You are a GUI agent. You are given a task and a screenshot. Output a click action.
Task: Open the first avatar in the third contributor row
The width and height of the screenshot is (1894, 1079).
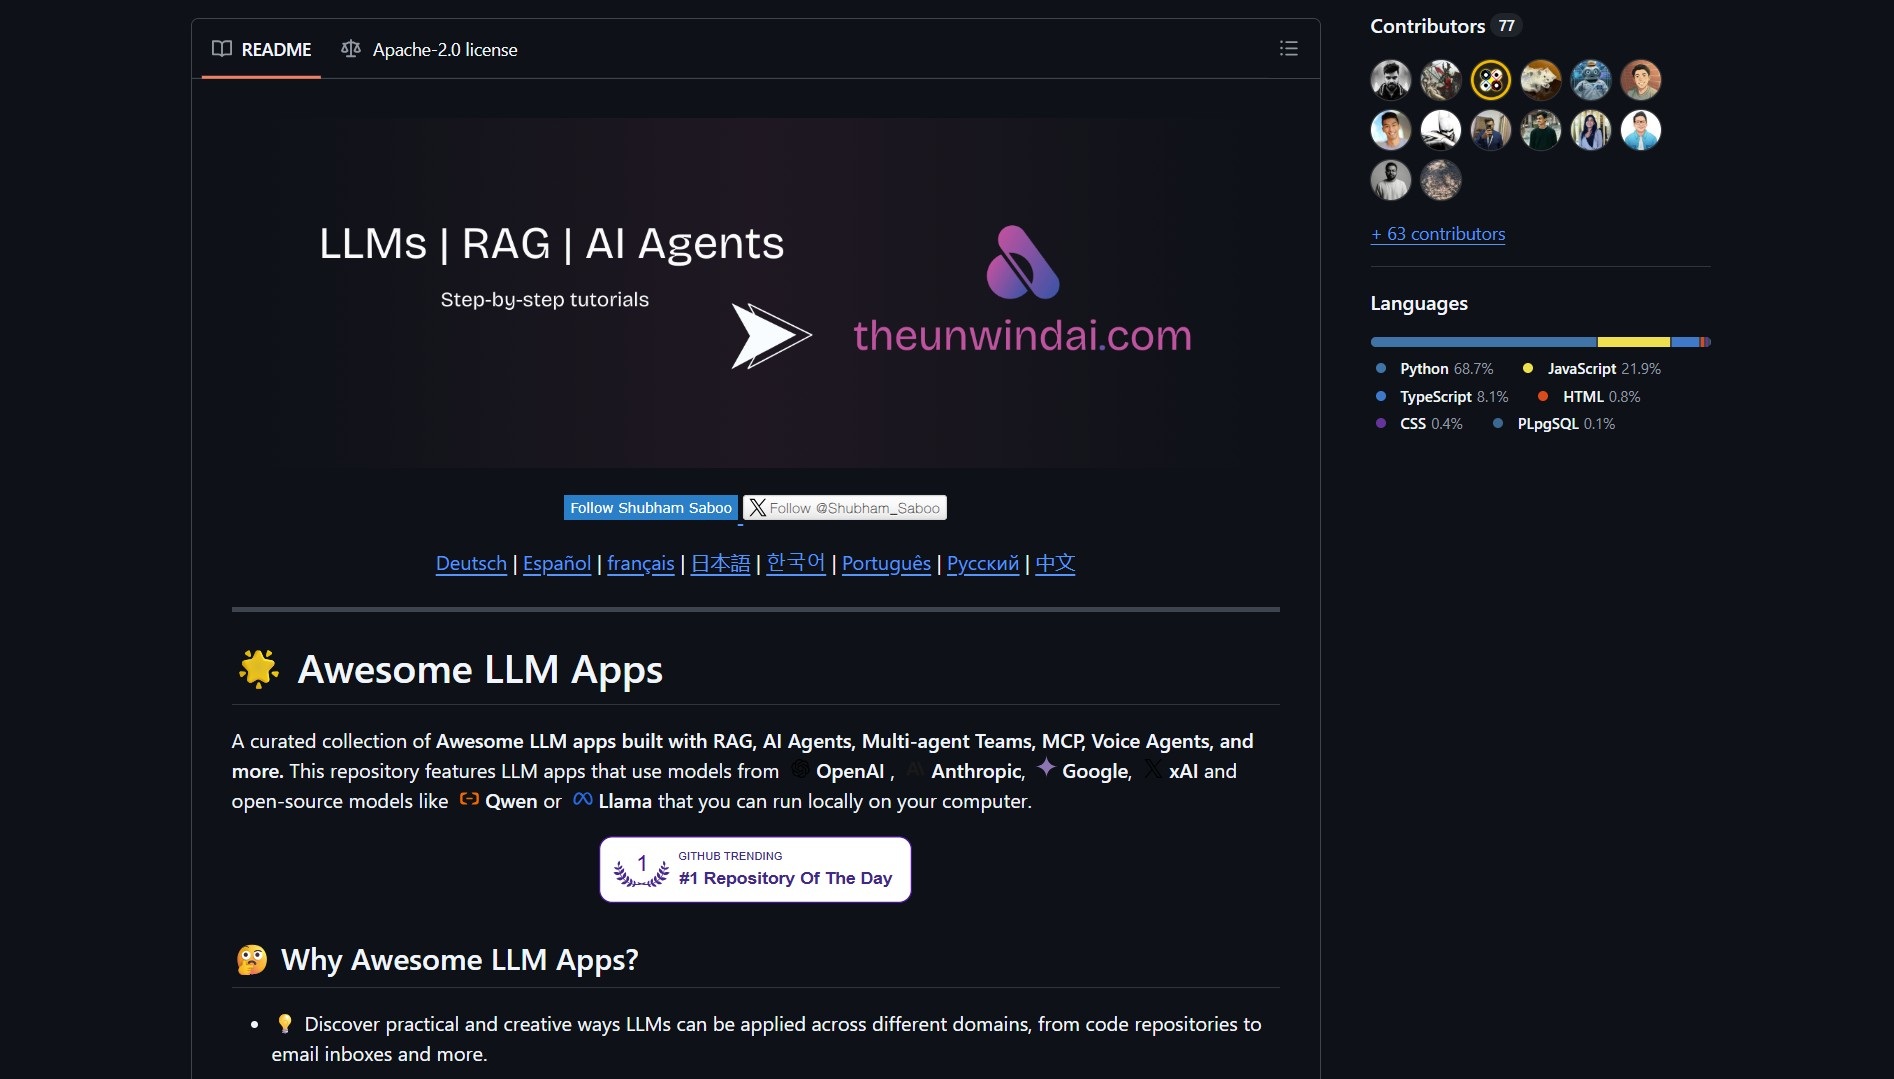click(x=1391, y=180)
